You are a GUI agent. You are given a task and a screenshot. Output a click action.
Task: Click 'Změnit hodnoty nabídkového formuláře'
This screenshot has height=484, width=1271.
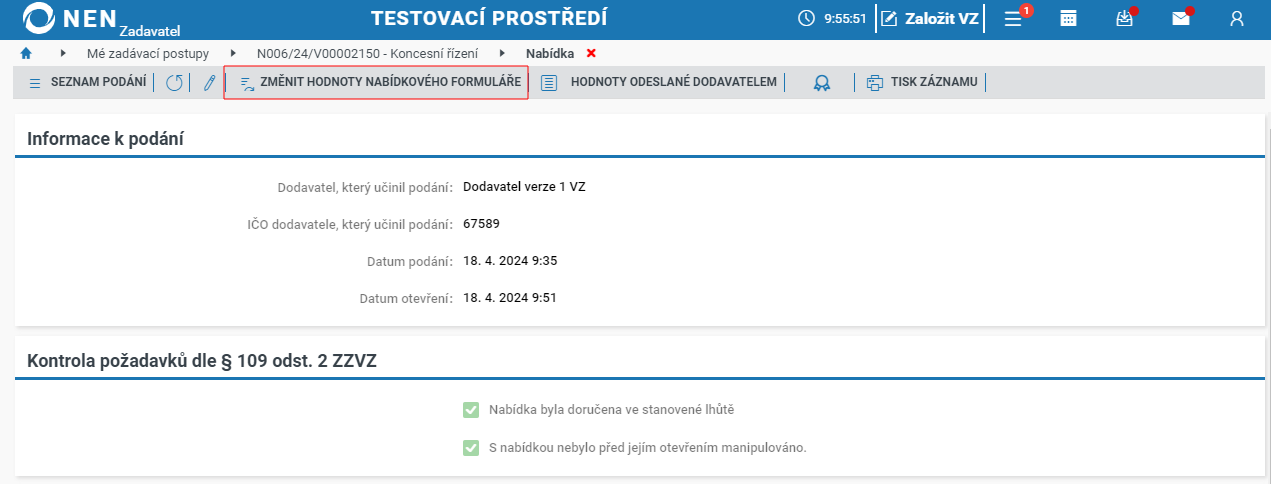pos(376,82)
